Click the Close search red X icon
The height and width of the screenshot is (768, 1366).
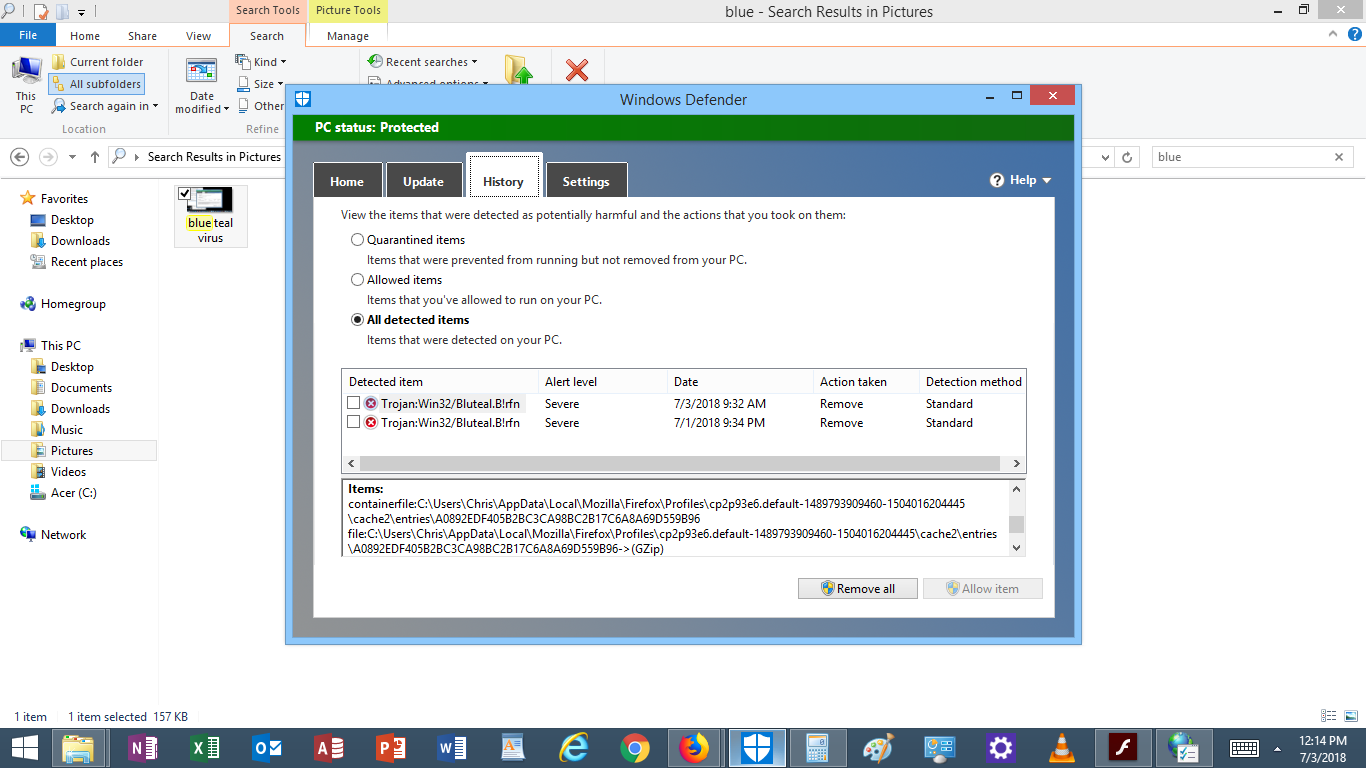click(x=577, y=70)
